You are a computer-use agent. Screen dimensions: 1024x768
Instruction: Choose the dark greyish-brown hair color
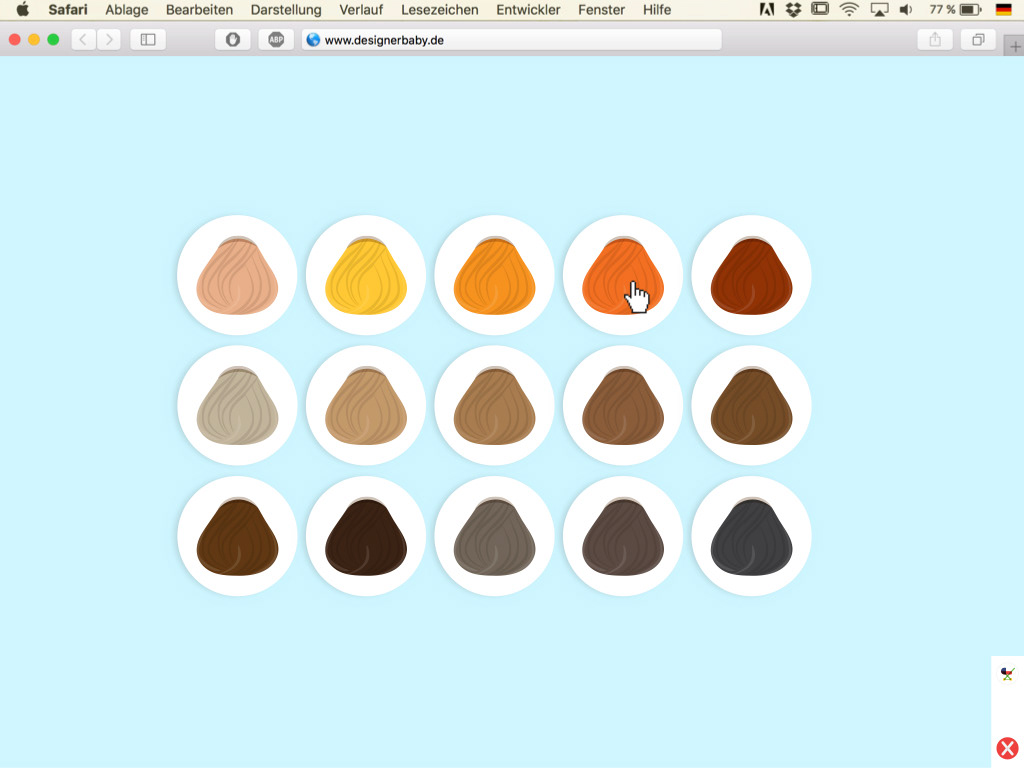pyautogui.click(x=623, y=536)
